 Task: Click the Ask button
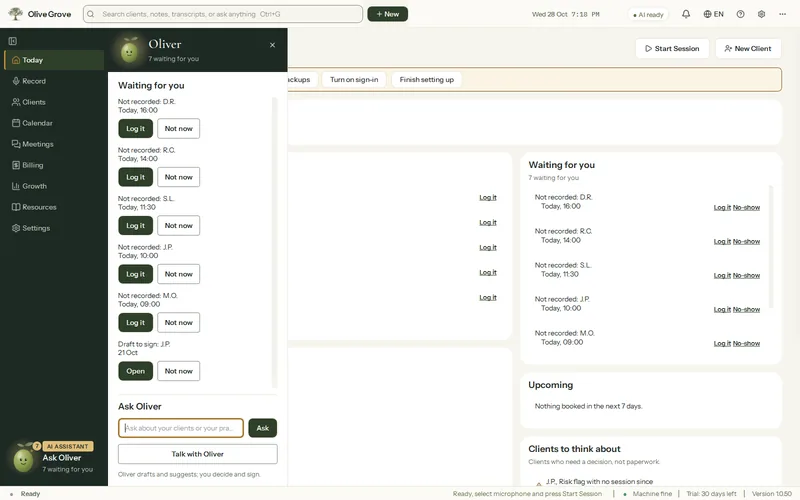point(263,428)
